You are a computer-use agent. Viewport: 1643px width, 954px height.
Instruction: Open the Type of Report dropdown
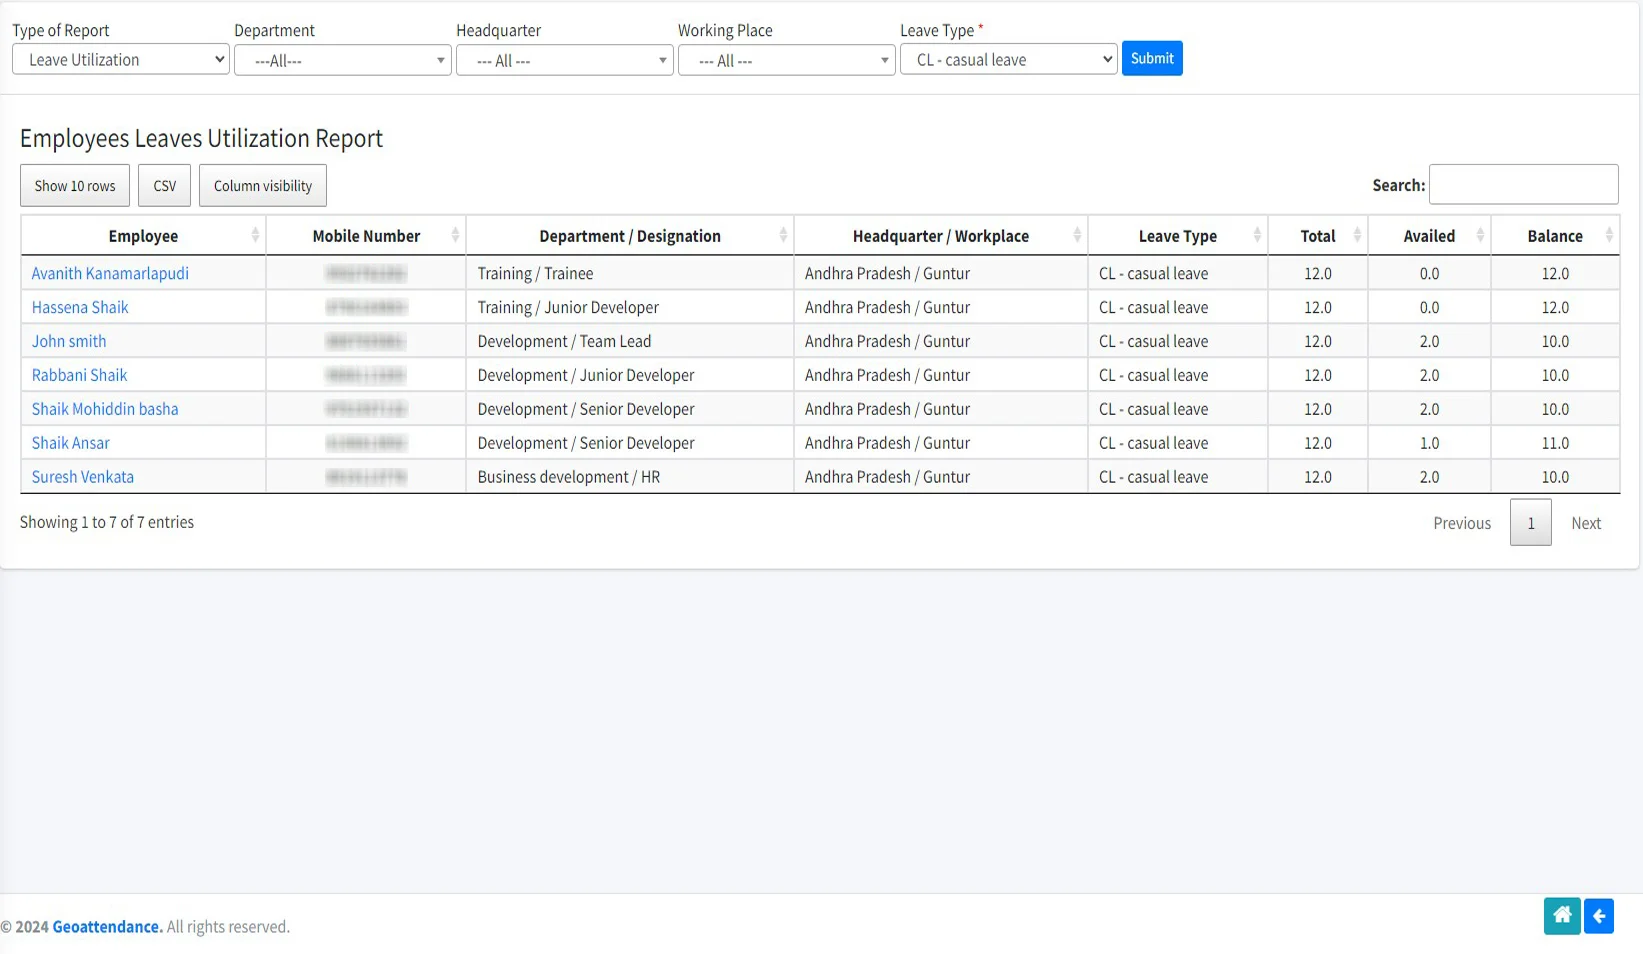pos(121,60)
